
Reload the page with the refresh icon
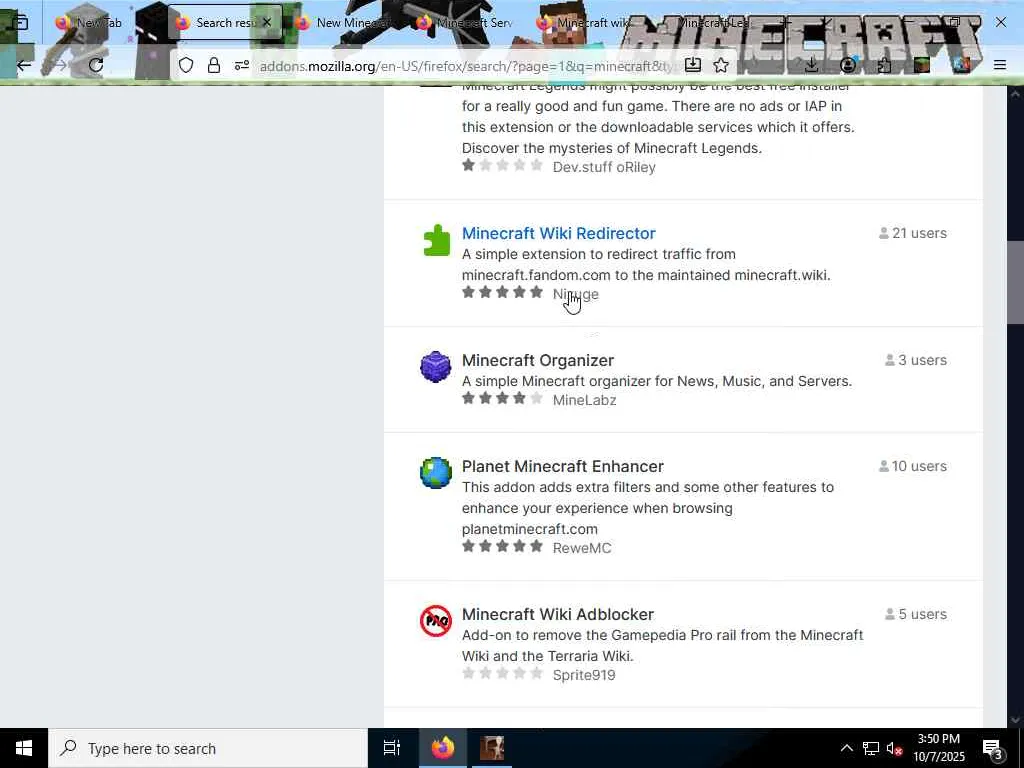click(x=96, y=65)
